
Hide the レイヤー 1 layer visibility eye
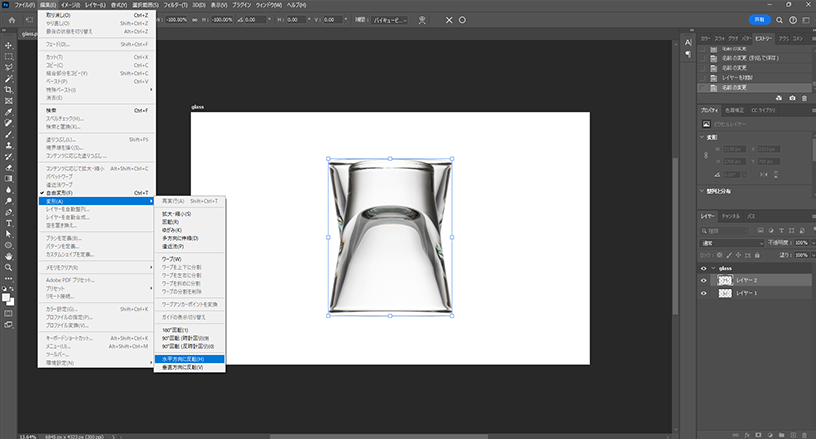click(703, 294)
